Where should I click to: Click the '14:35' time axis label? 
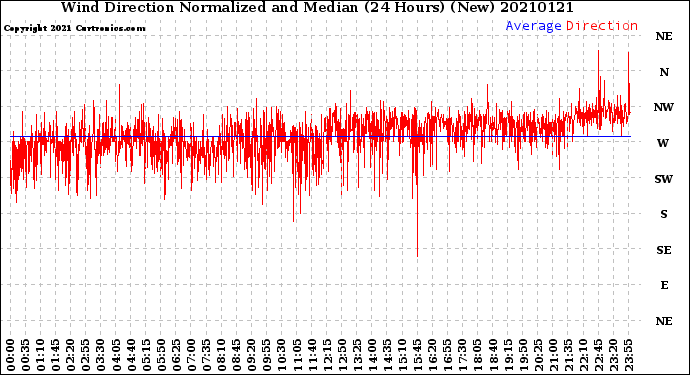pos(387,356)
